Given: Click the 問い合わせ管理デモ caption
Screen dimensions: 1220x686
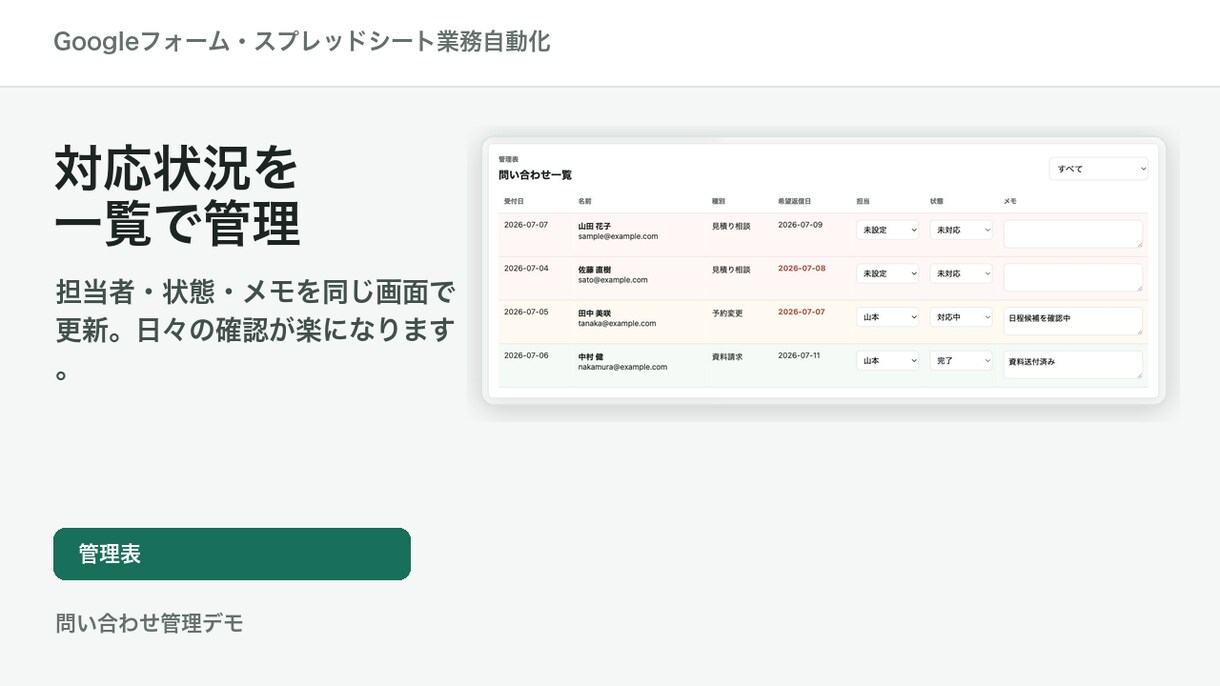Looking at the screenshot, I should (150, 623).
